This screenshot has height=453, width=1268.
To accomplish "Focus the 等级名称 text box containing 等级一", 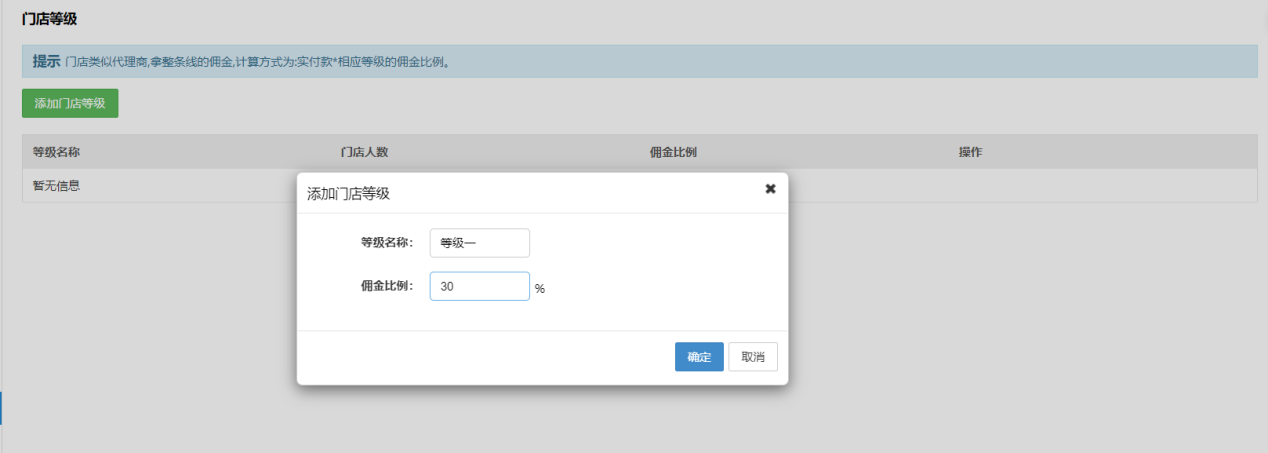I will coord(479,243).
